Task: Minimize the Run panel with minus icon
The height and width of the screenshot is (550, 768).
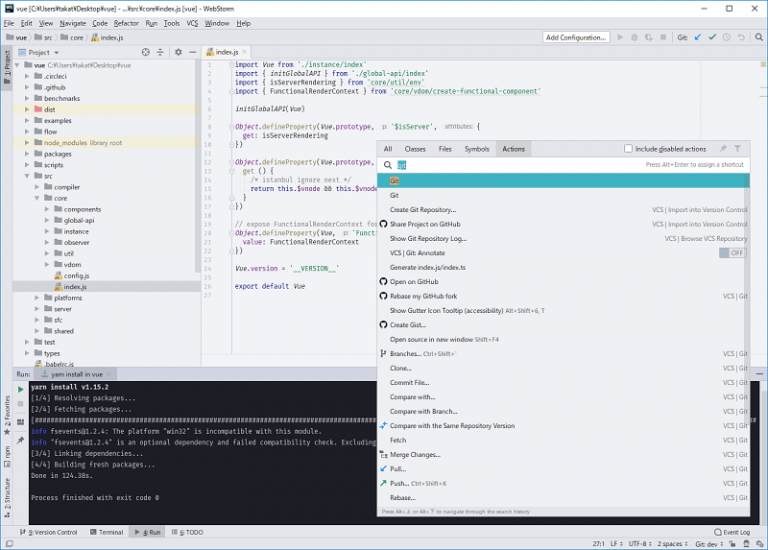Action: coord(759,374)
